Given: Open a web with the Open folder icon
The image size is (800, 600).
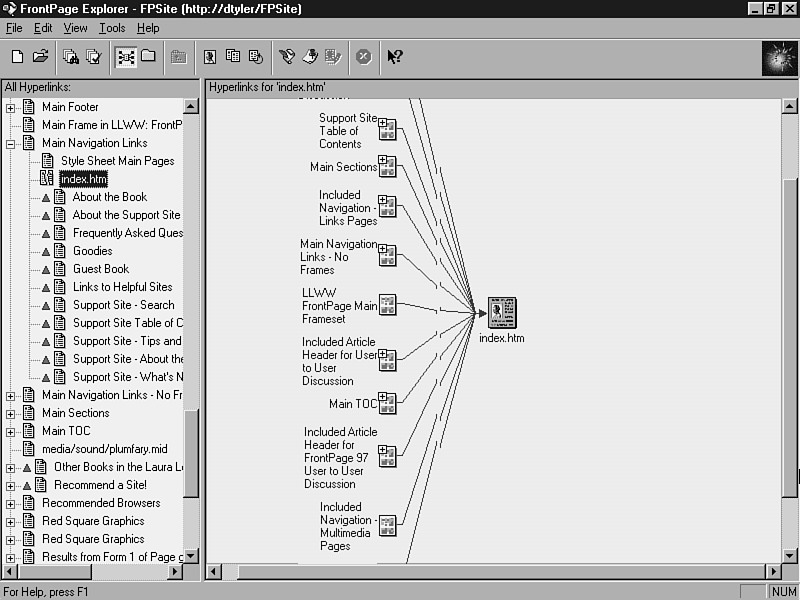Looking at the screenshot, I should pos(41,57).
